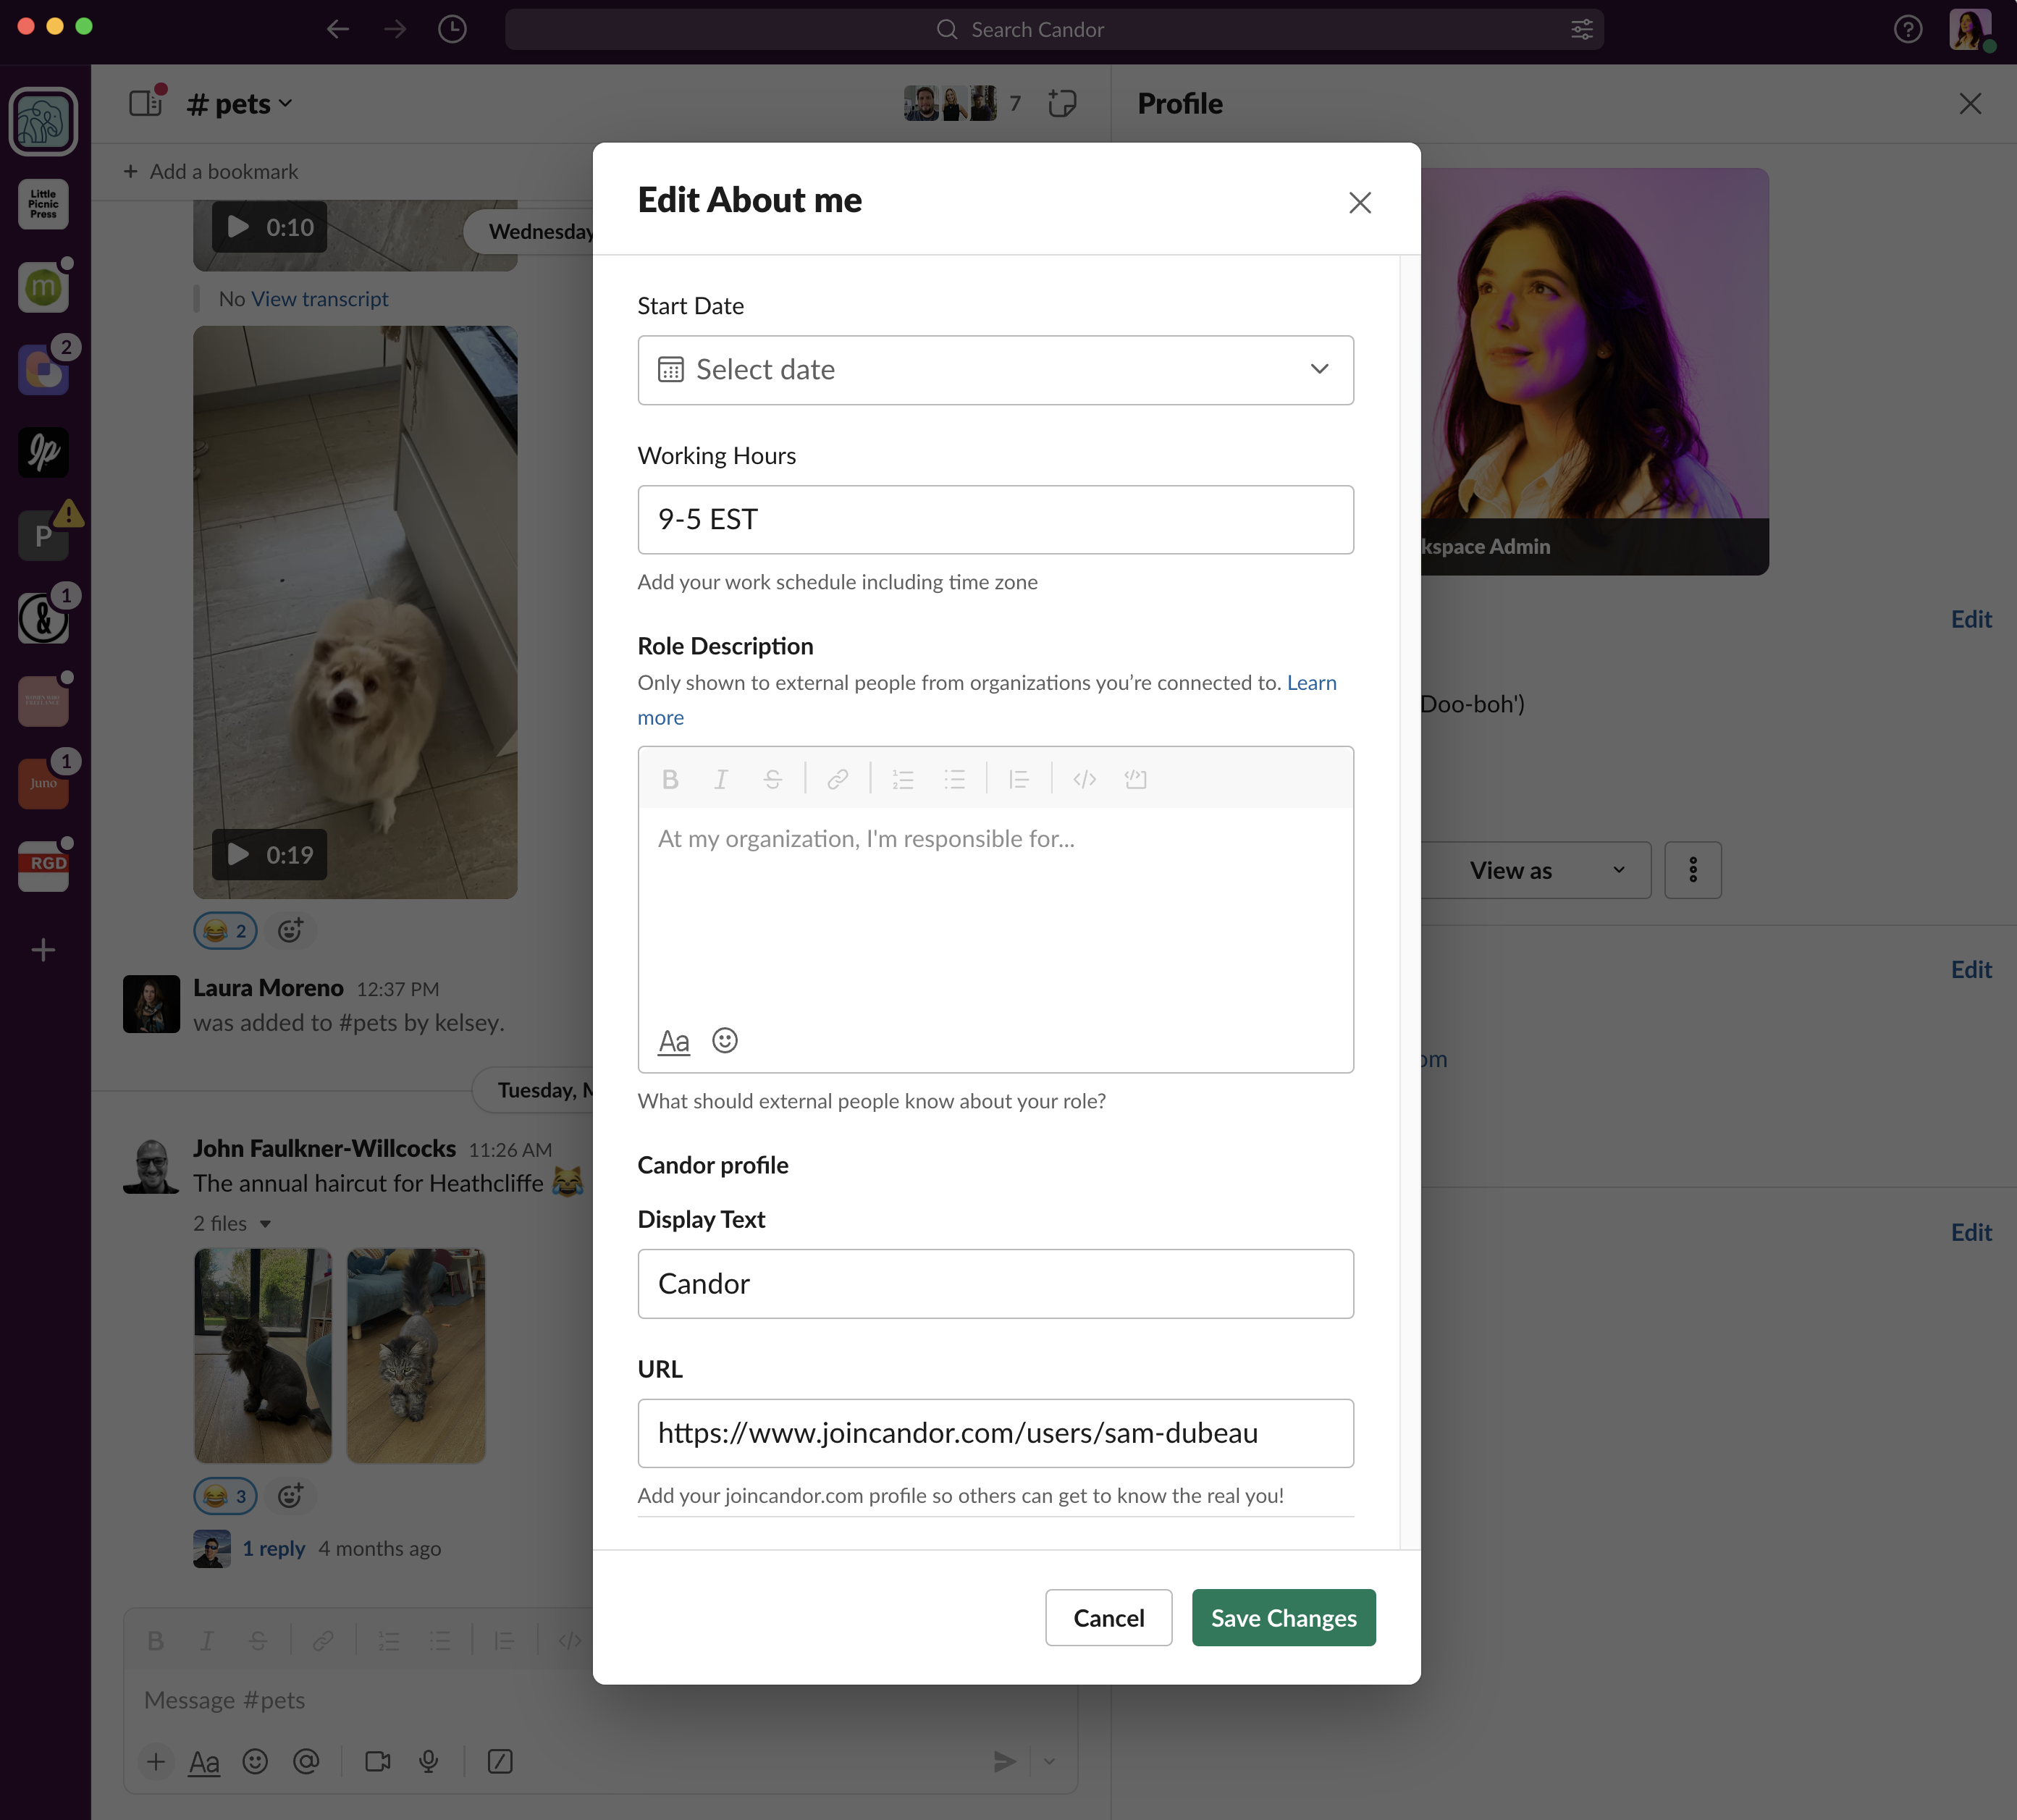Click into the Working Hours field
The height and width of the screenshot is (1820, 2017).
point(995,520)
